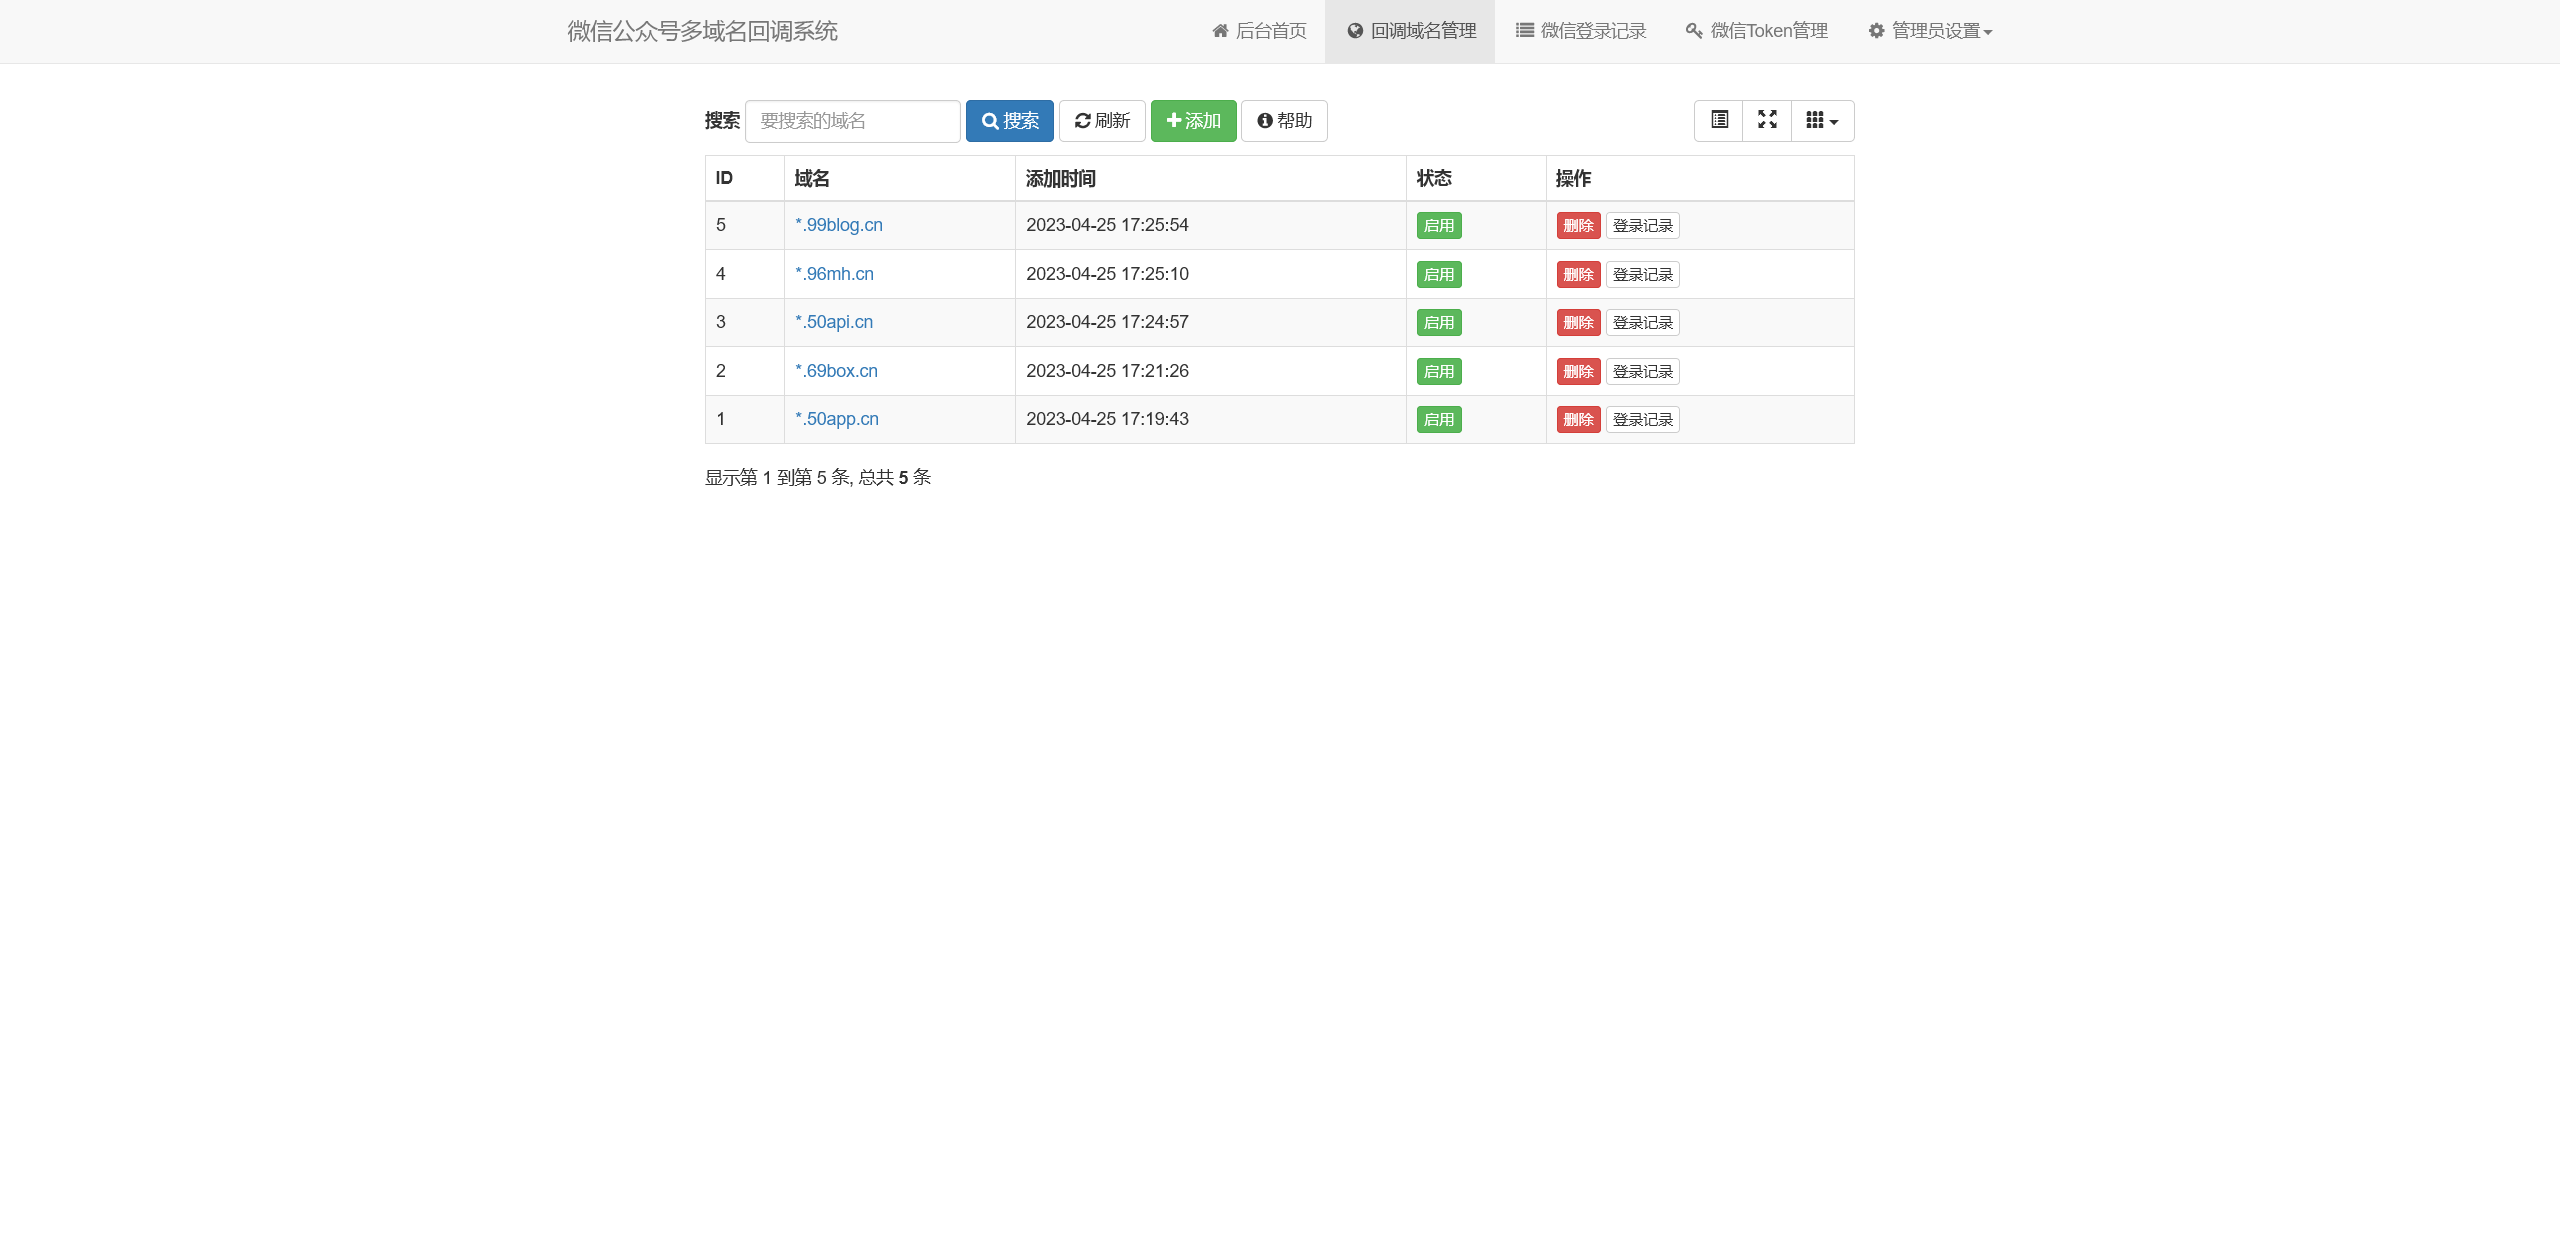Switch to card view using the list-detail icon
The height and width of the screenshot is (1248, 2560).
(1718, 120)
